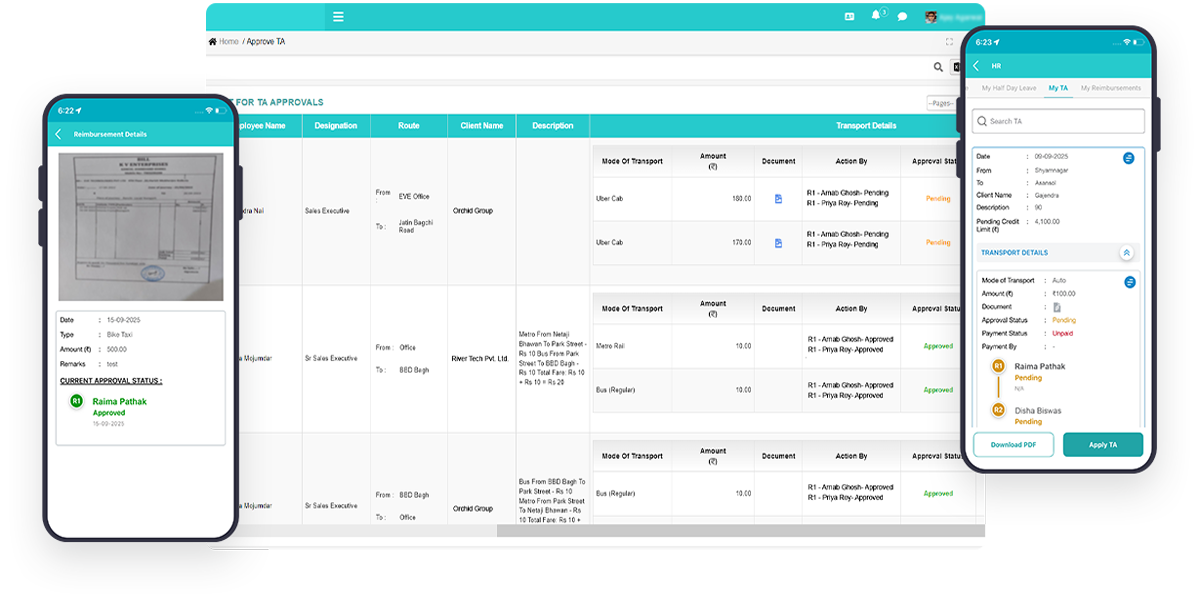This screenshot has width=1200, height=600.
Task: Open the hamburger menu in the top bar
Action: pyautogui.click(x=339, y=17)
